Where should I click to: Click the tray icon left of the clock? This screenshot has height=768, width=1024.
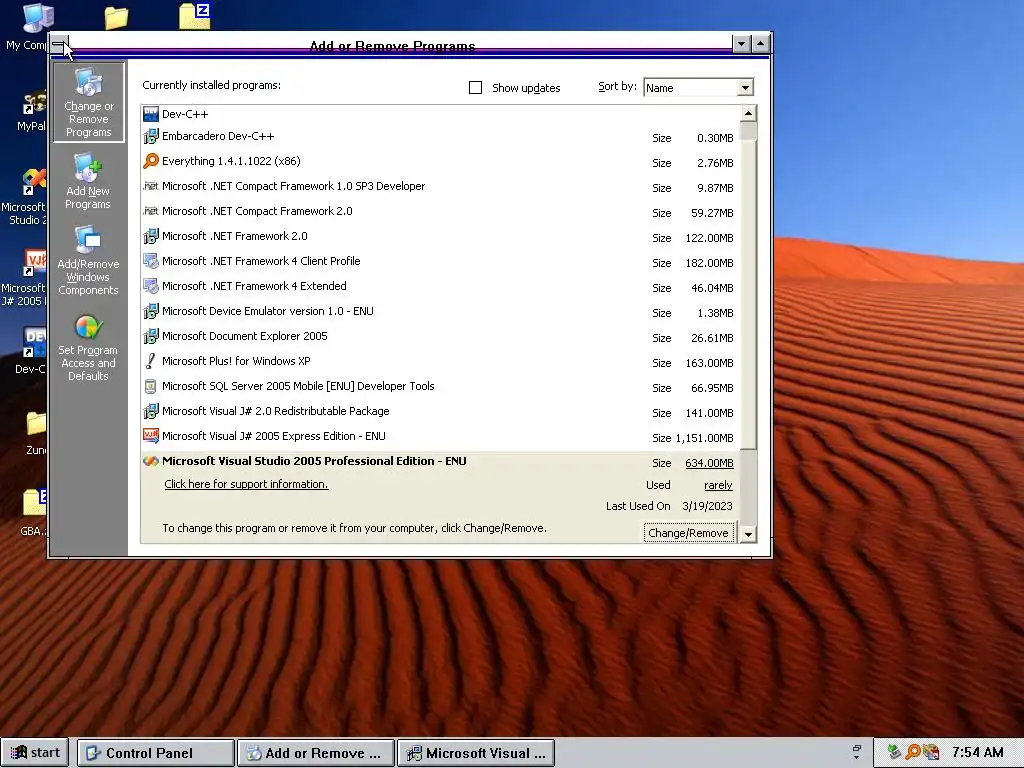pos(931,752)
